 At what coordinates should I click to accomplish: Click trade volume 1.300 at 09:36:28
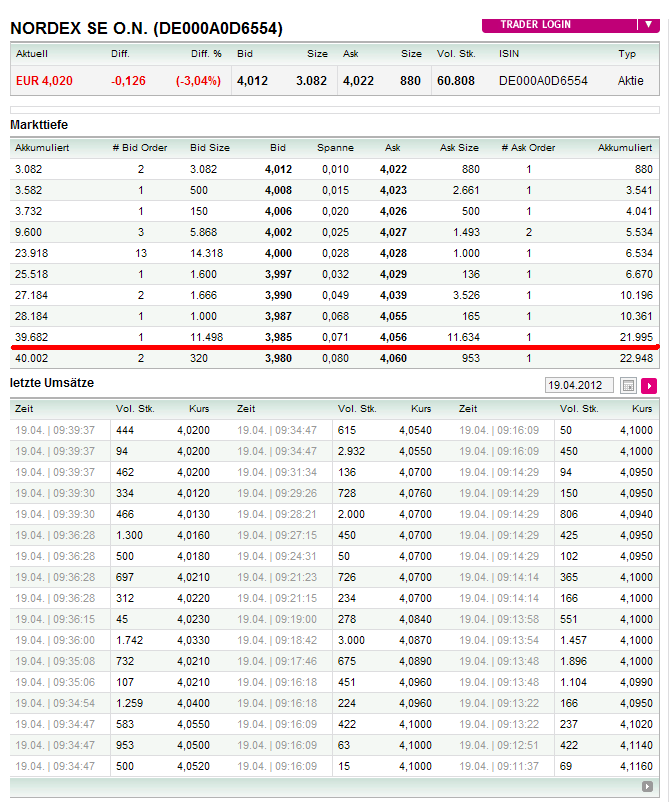click(129, 536)
